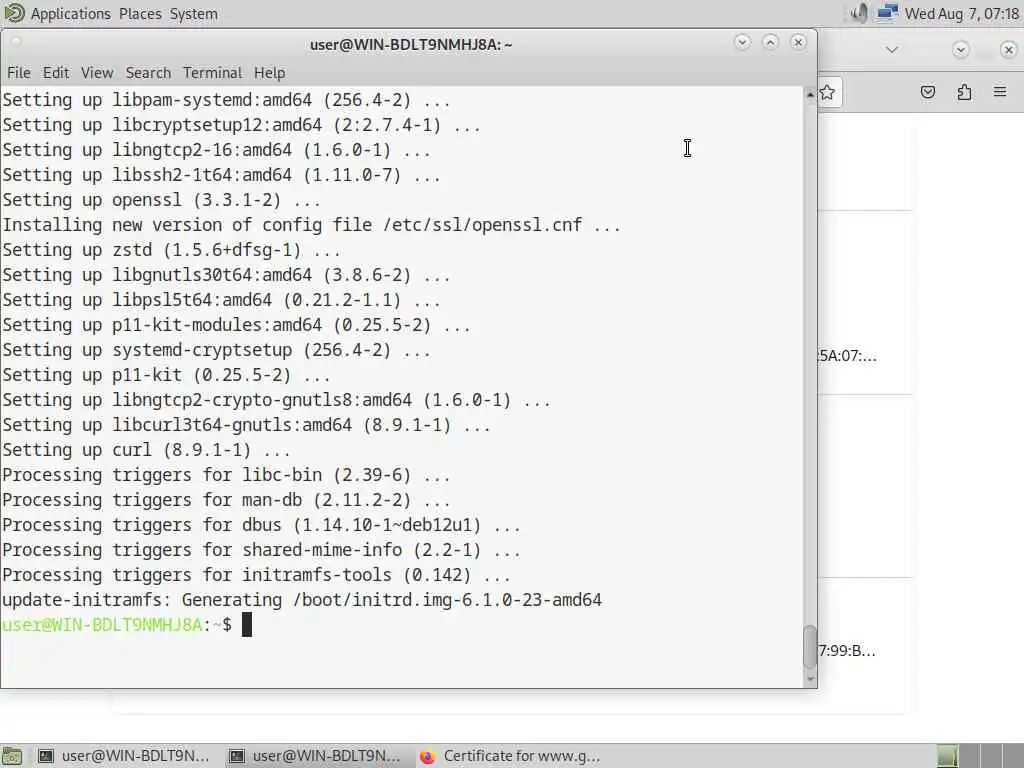Bookmark page with Firefox star icon

pos(827,92)
